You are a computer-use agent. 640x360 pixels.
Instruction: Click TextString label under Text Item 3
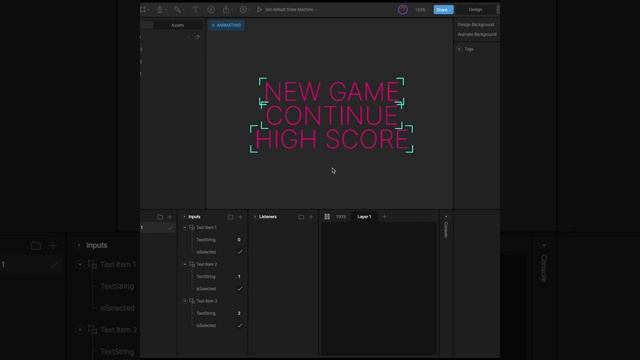[206, 313]
